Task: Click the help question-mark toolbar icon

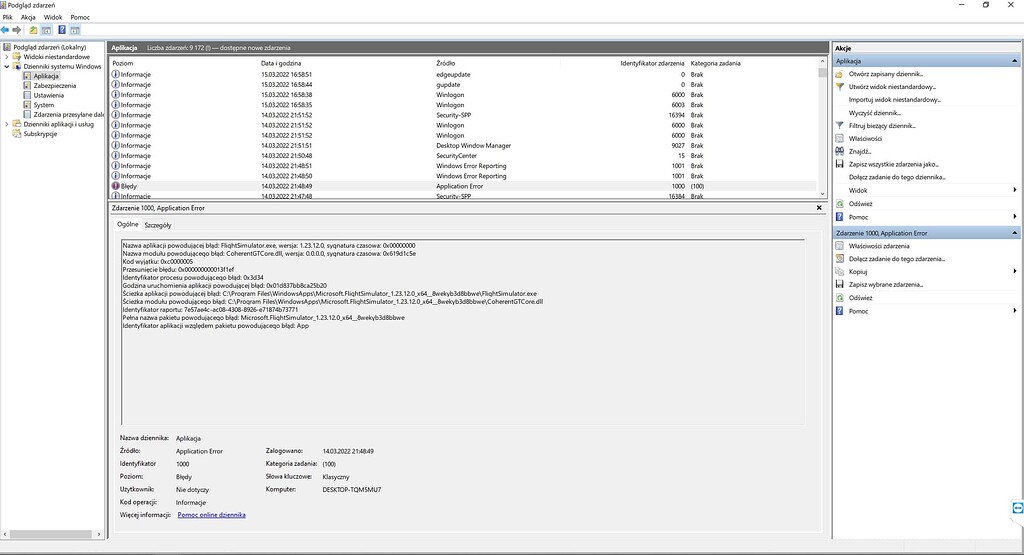Action: (x=62, y=30)
